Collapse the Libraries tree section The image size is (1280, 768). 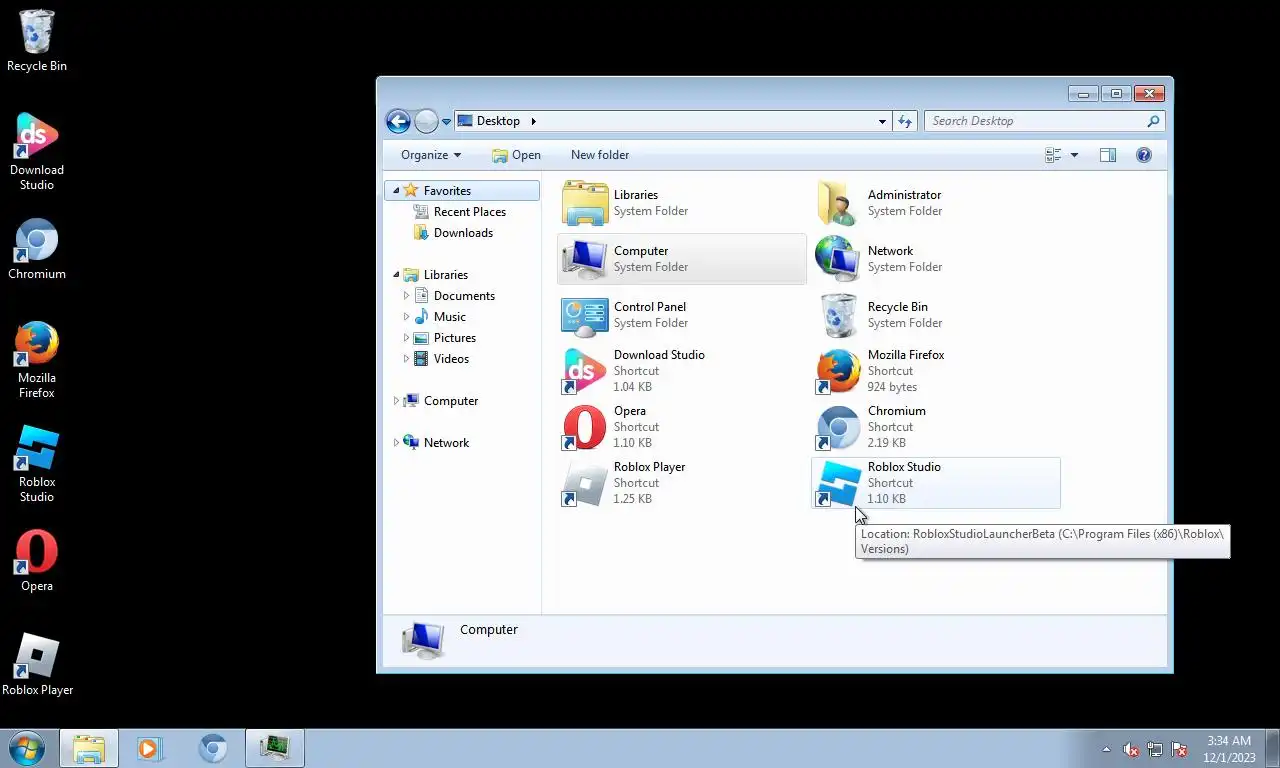click(x=396, y=275)
